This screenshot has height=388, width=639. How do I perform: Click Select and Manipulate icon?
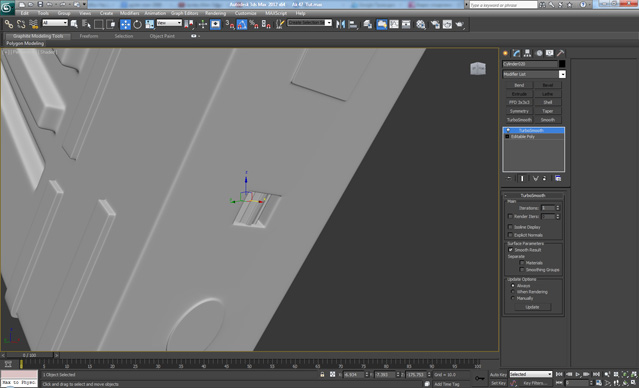[x=203, y=24]
